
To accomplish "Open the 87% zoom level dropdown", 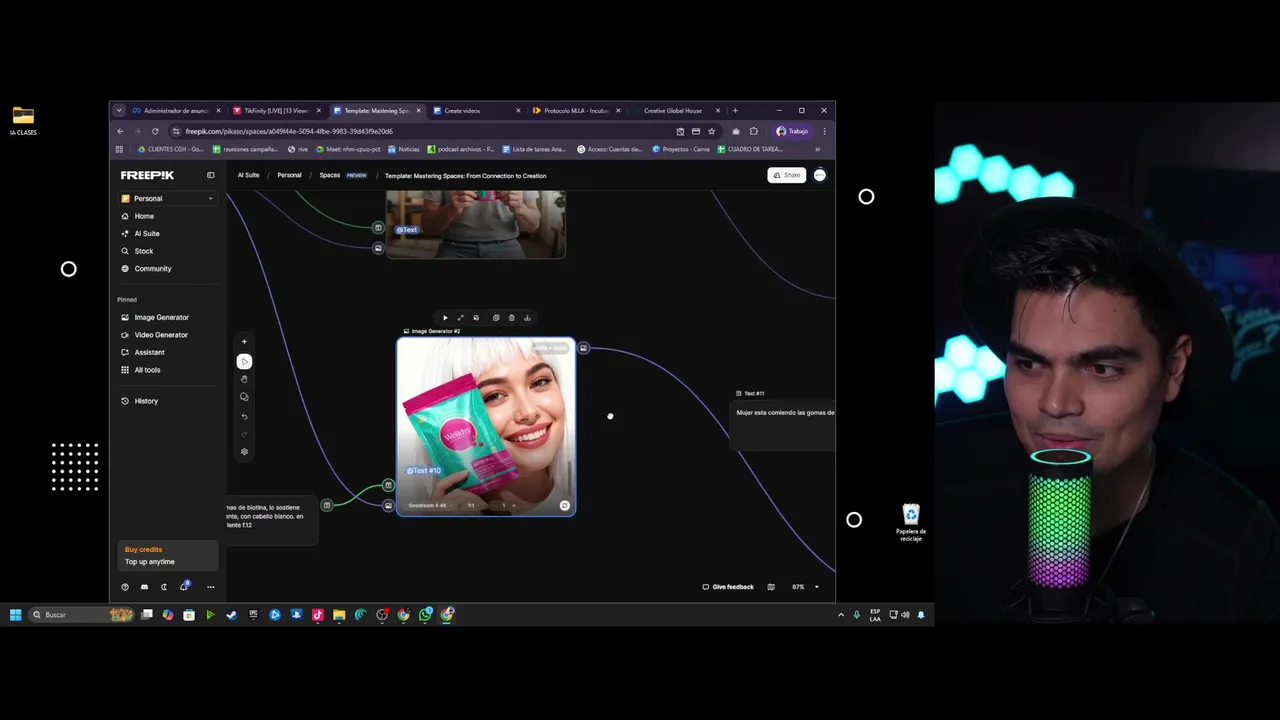I will click(805, 587).
